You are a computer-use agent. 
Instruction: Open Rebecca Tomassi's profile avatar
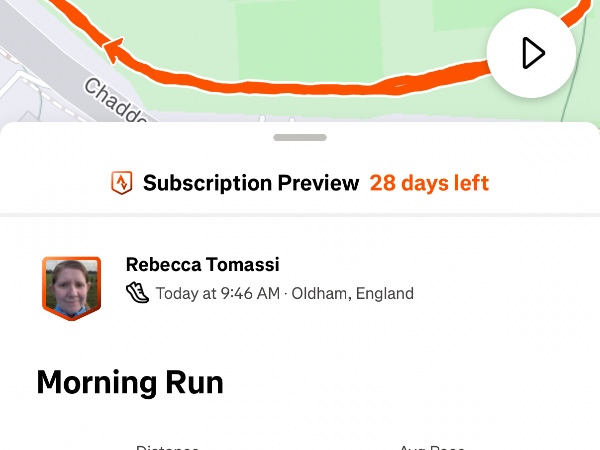[71, 287]
